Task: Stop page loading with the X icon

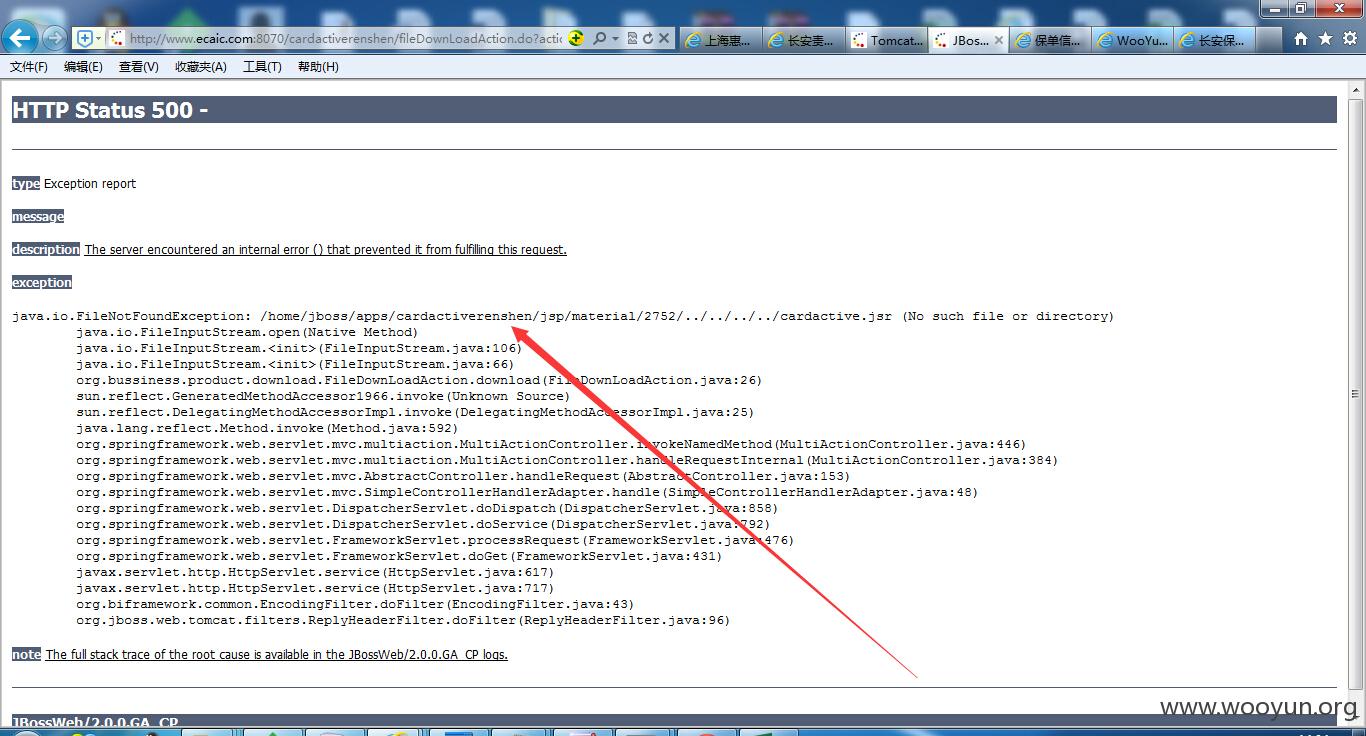Action: point(664,38)
